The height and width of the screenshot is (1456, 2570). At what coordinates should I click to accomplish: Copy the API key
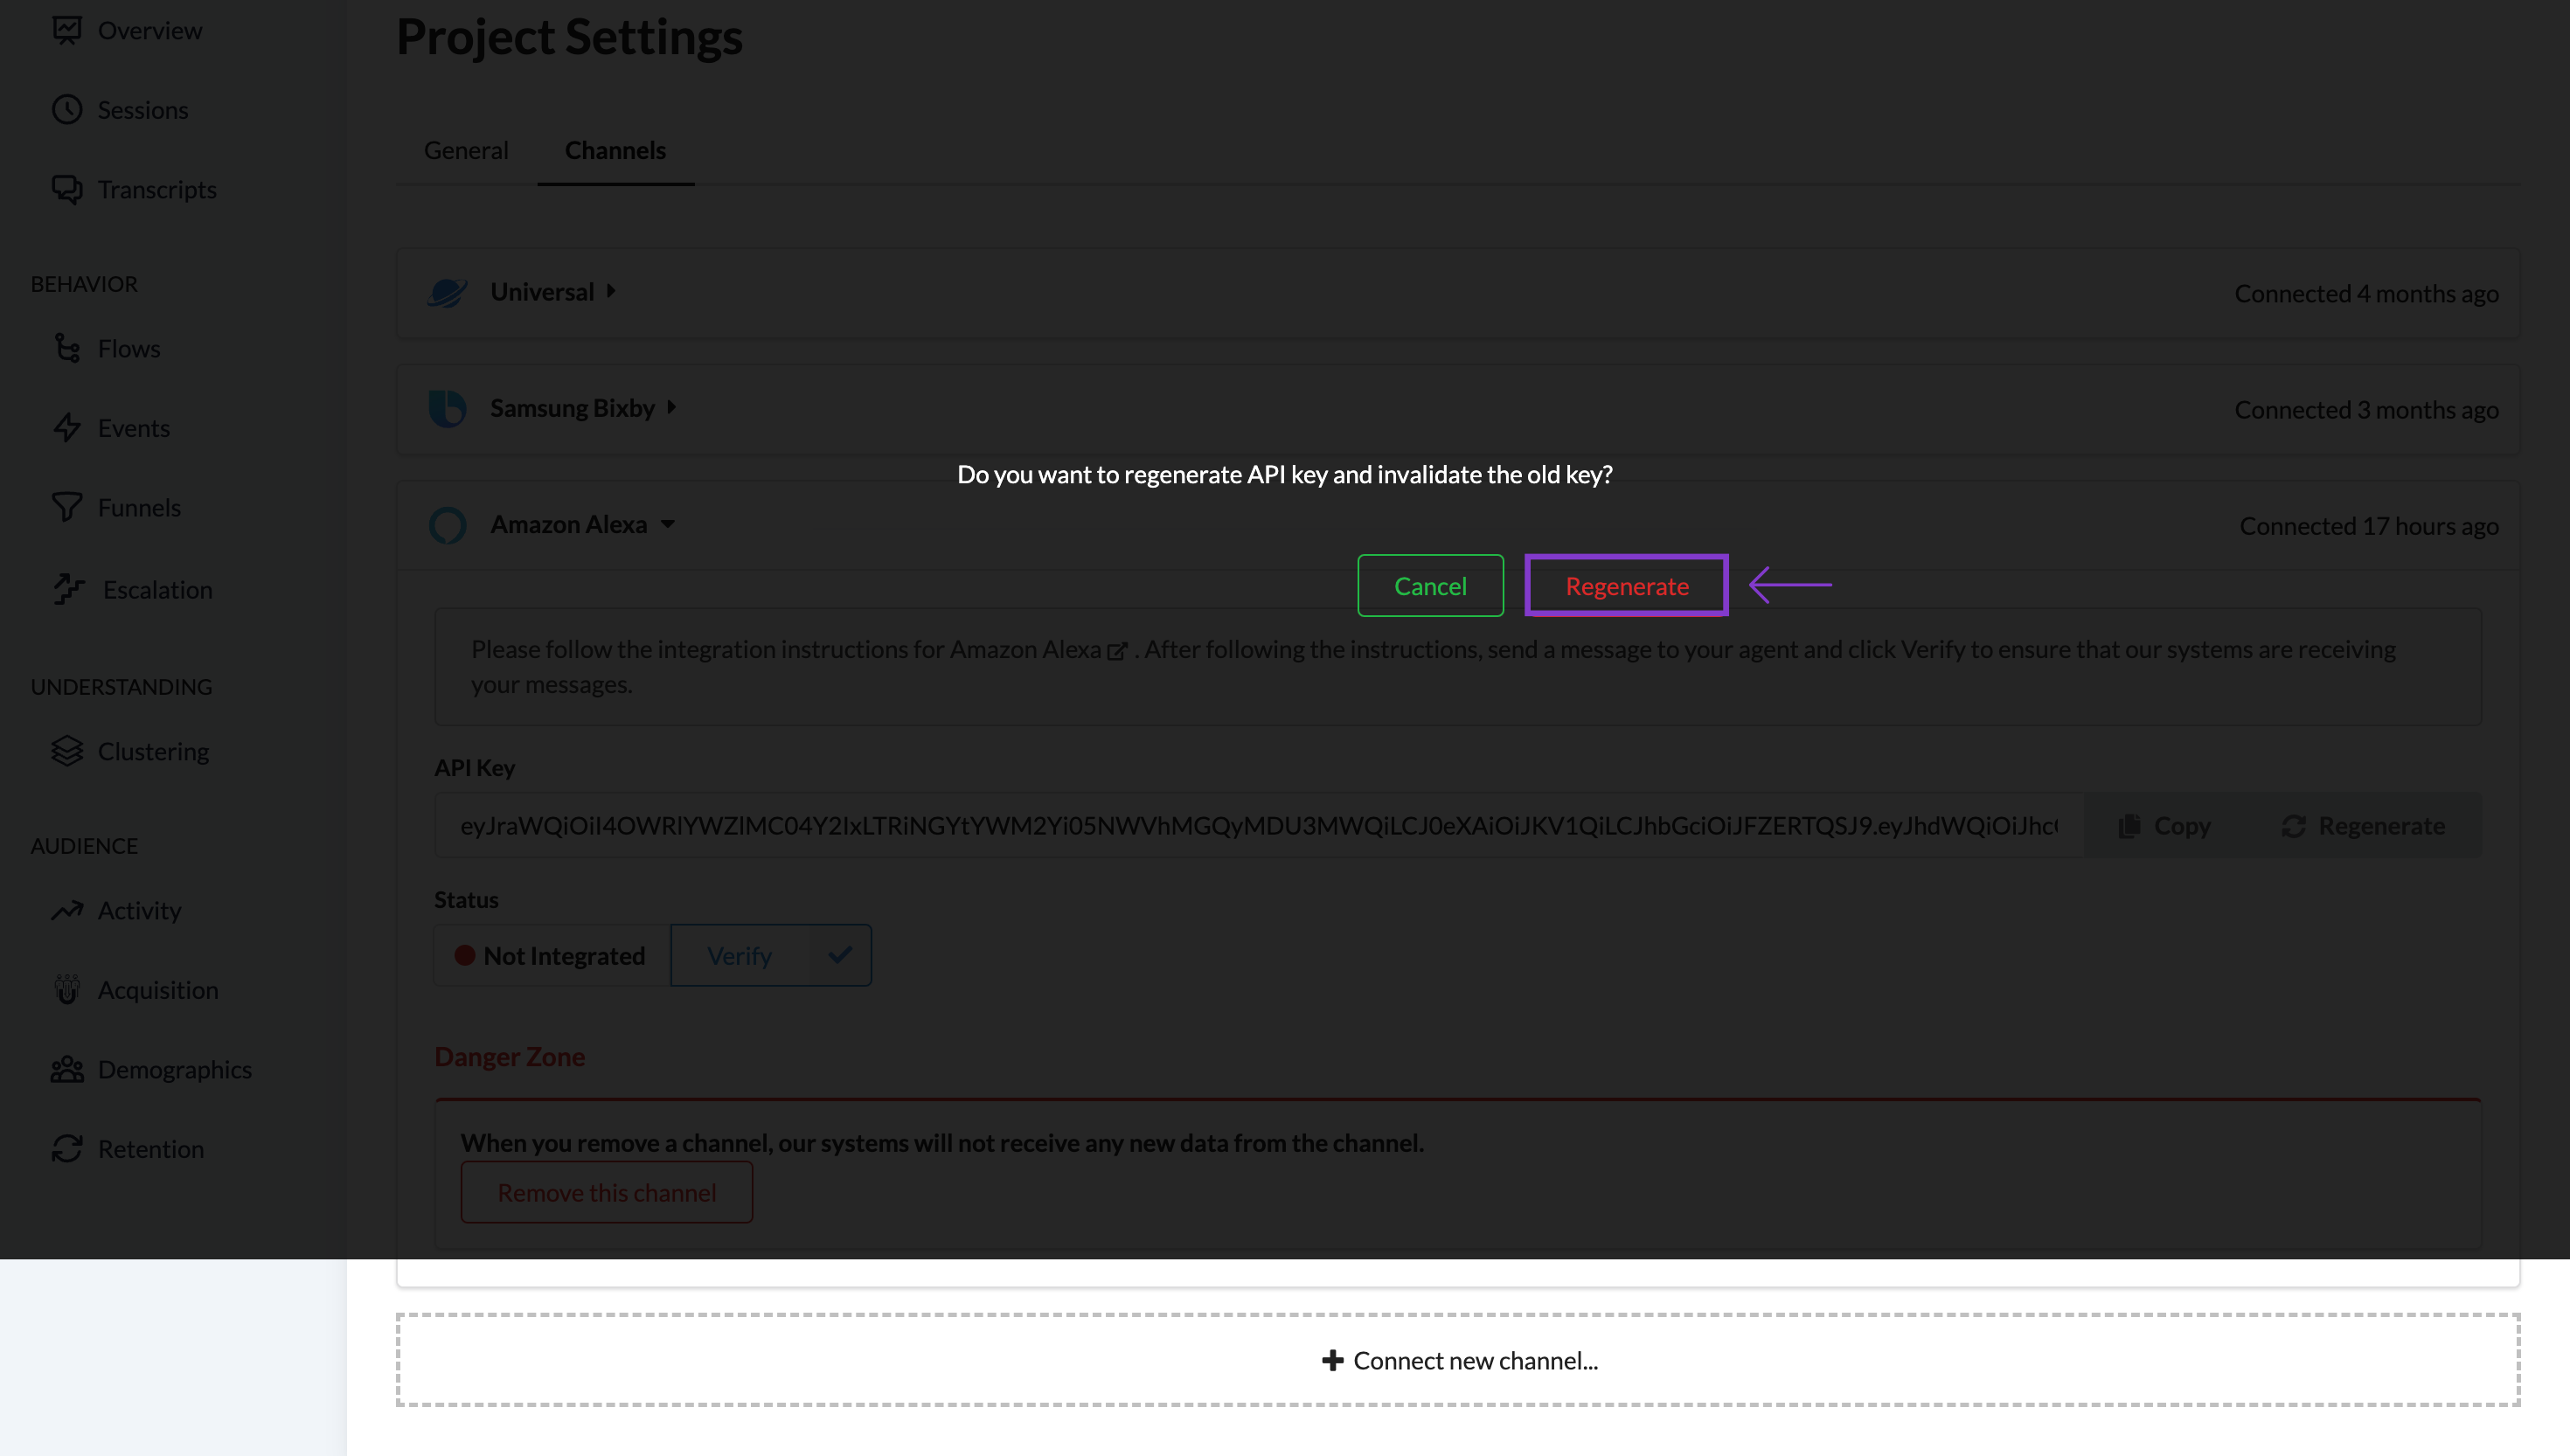(x=2165, y=825)
